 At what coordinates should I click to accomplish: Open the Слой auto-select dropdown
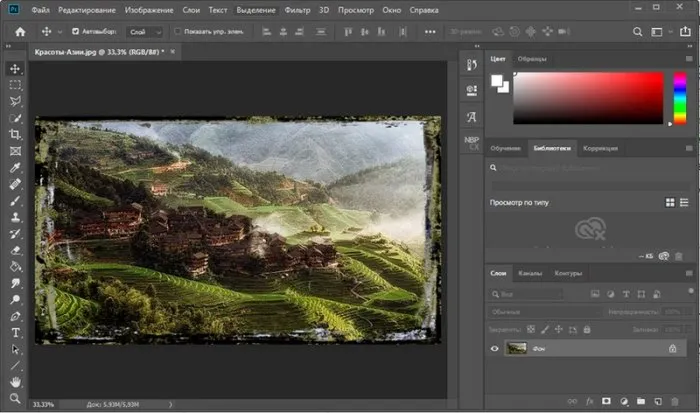click(145, 32)
